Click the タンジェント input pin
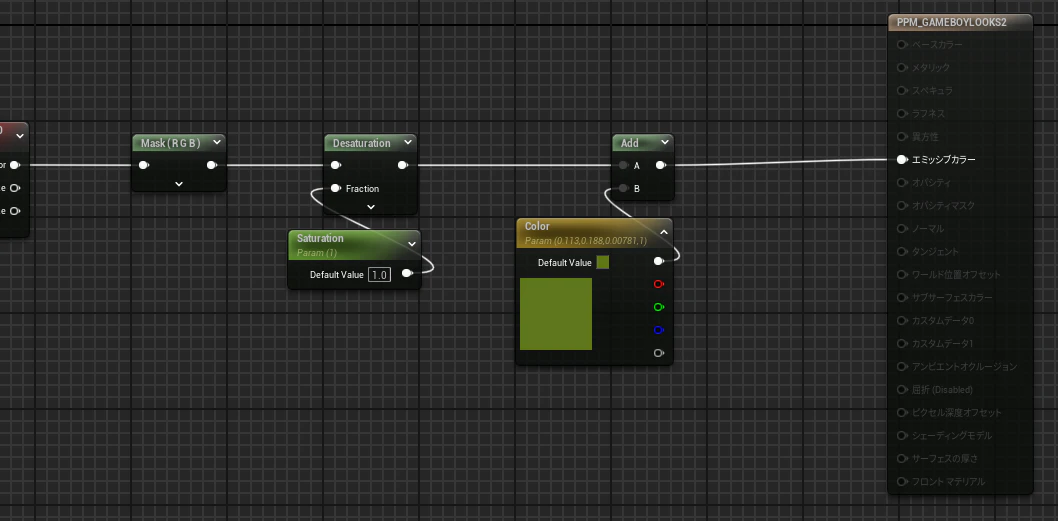Viewport: 1058px width, 521px height. (x=901, y=252)
